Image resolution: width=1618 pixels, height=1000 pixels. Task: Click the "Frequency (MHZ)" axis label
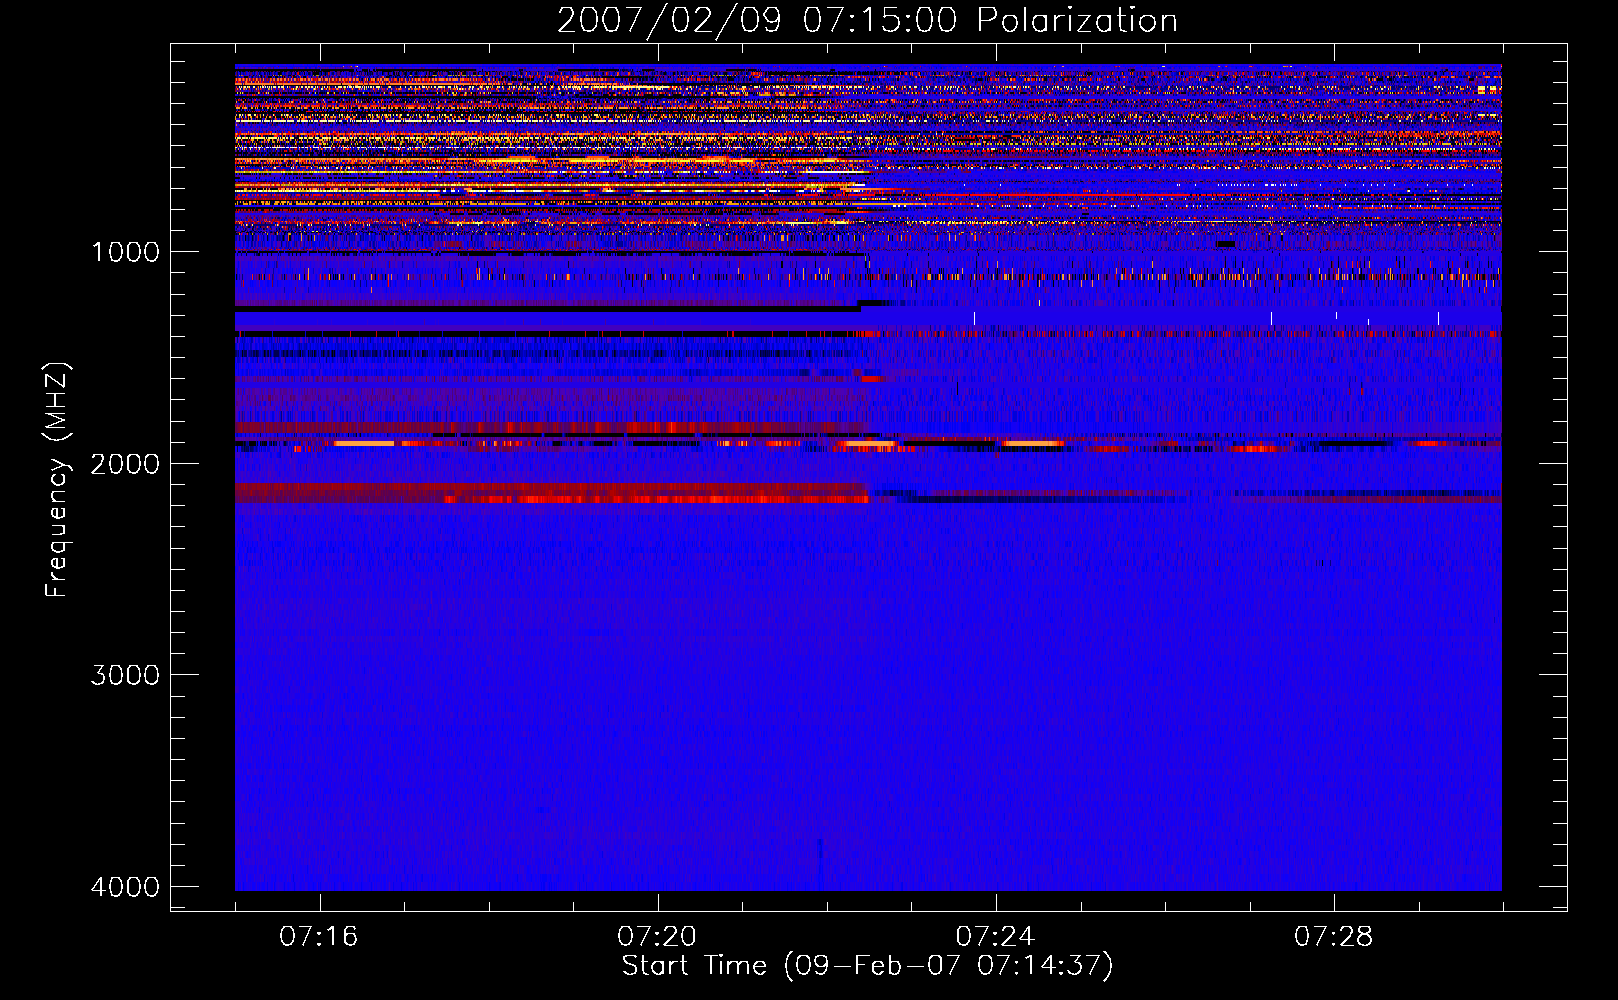pyautogui.click(x=57, y=480)
